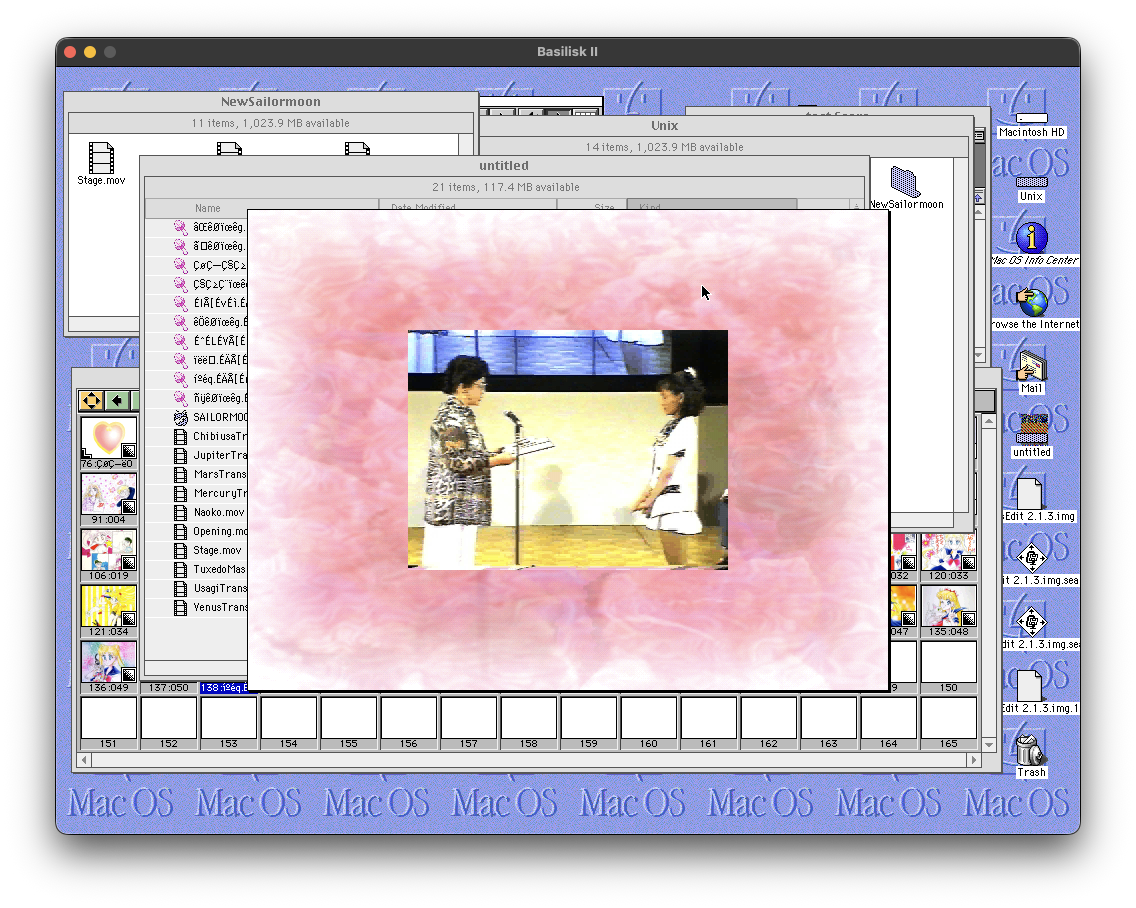Image resolution: width=1136 pixels, height=908 pixels.
Task: Click the back arrow button in thumbnail browser
Action: [118, 401]
